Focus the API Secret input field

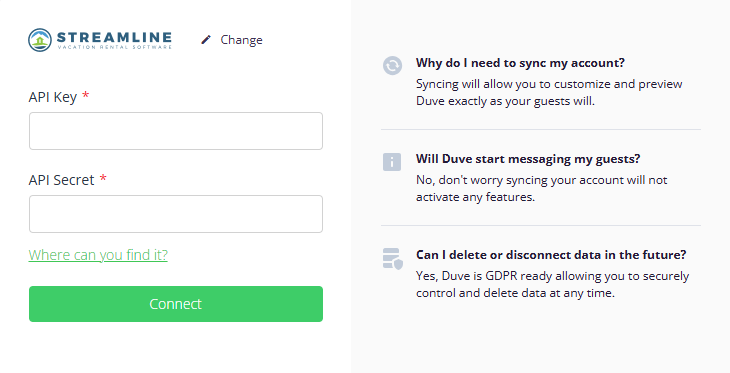[x=176, y=214]
